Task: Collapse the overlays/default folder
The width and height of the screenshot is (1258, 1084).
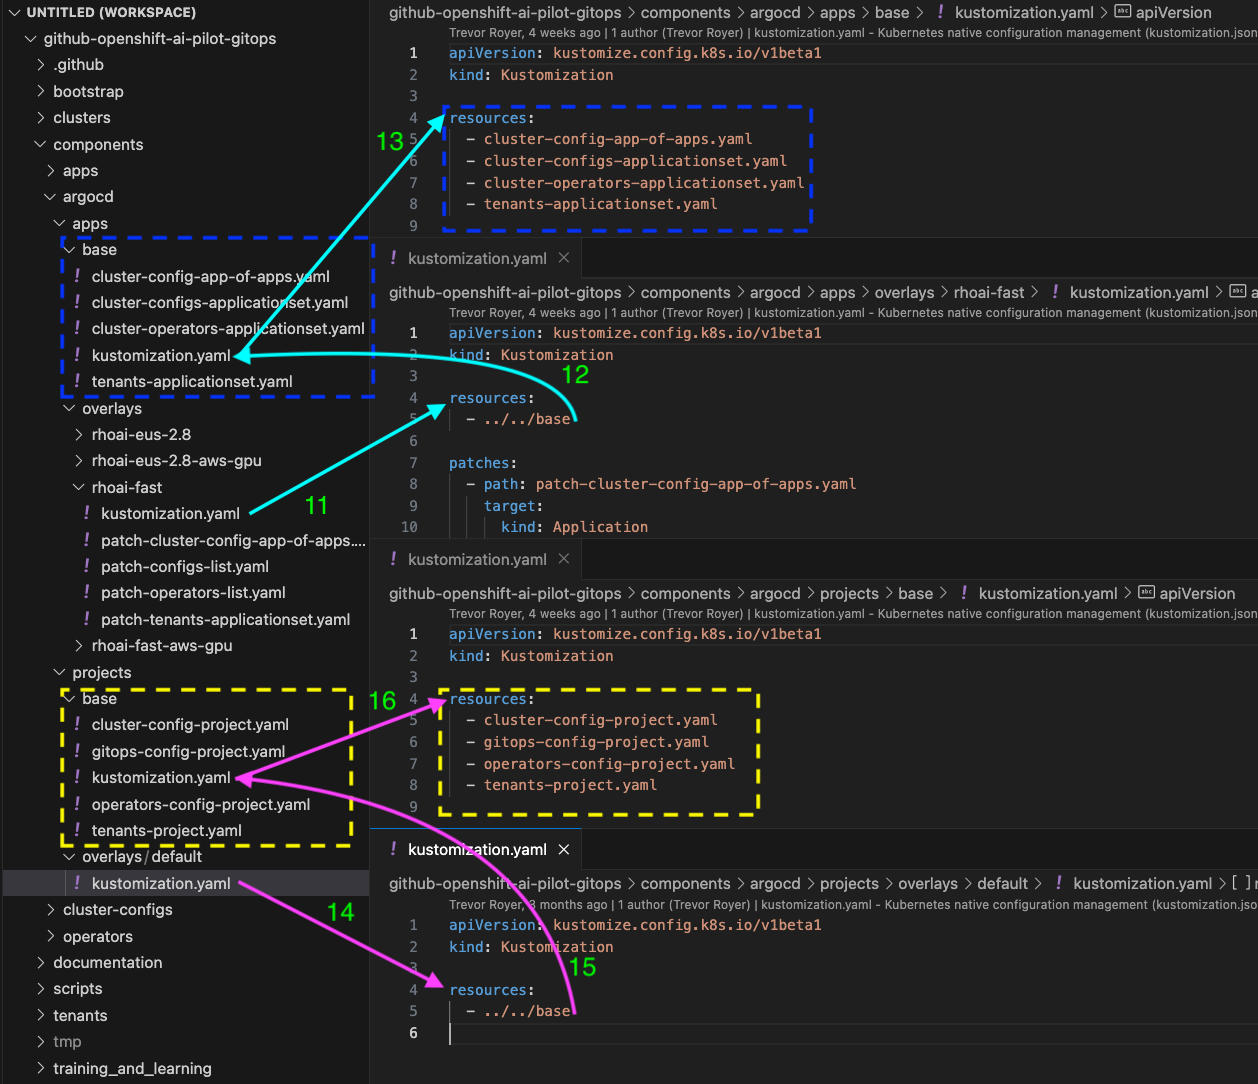Action: 69,856
